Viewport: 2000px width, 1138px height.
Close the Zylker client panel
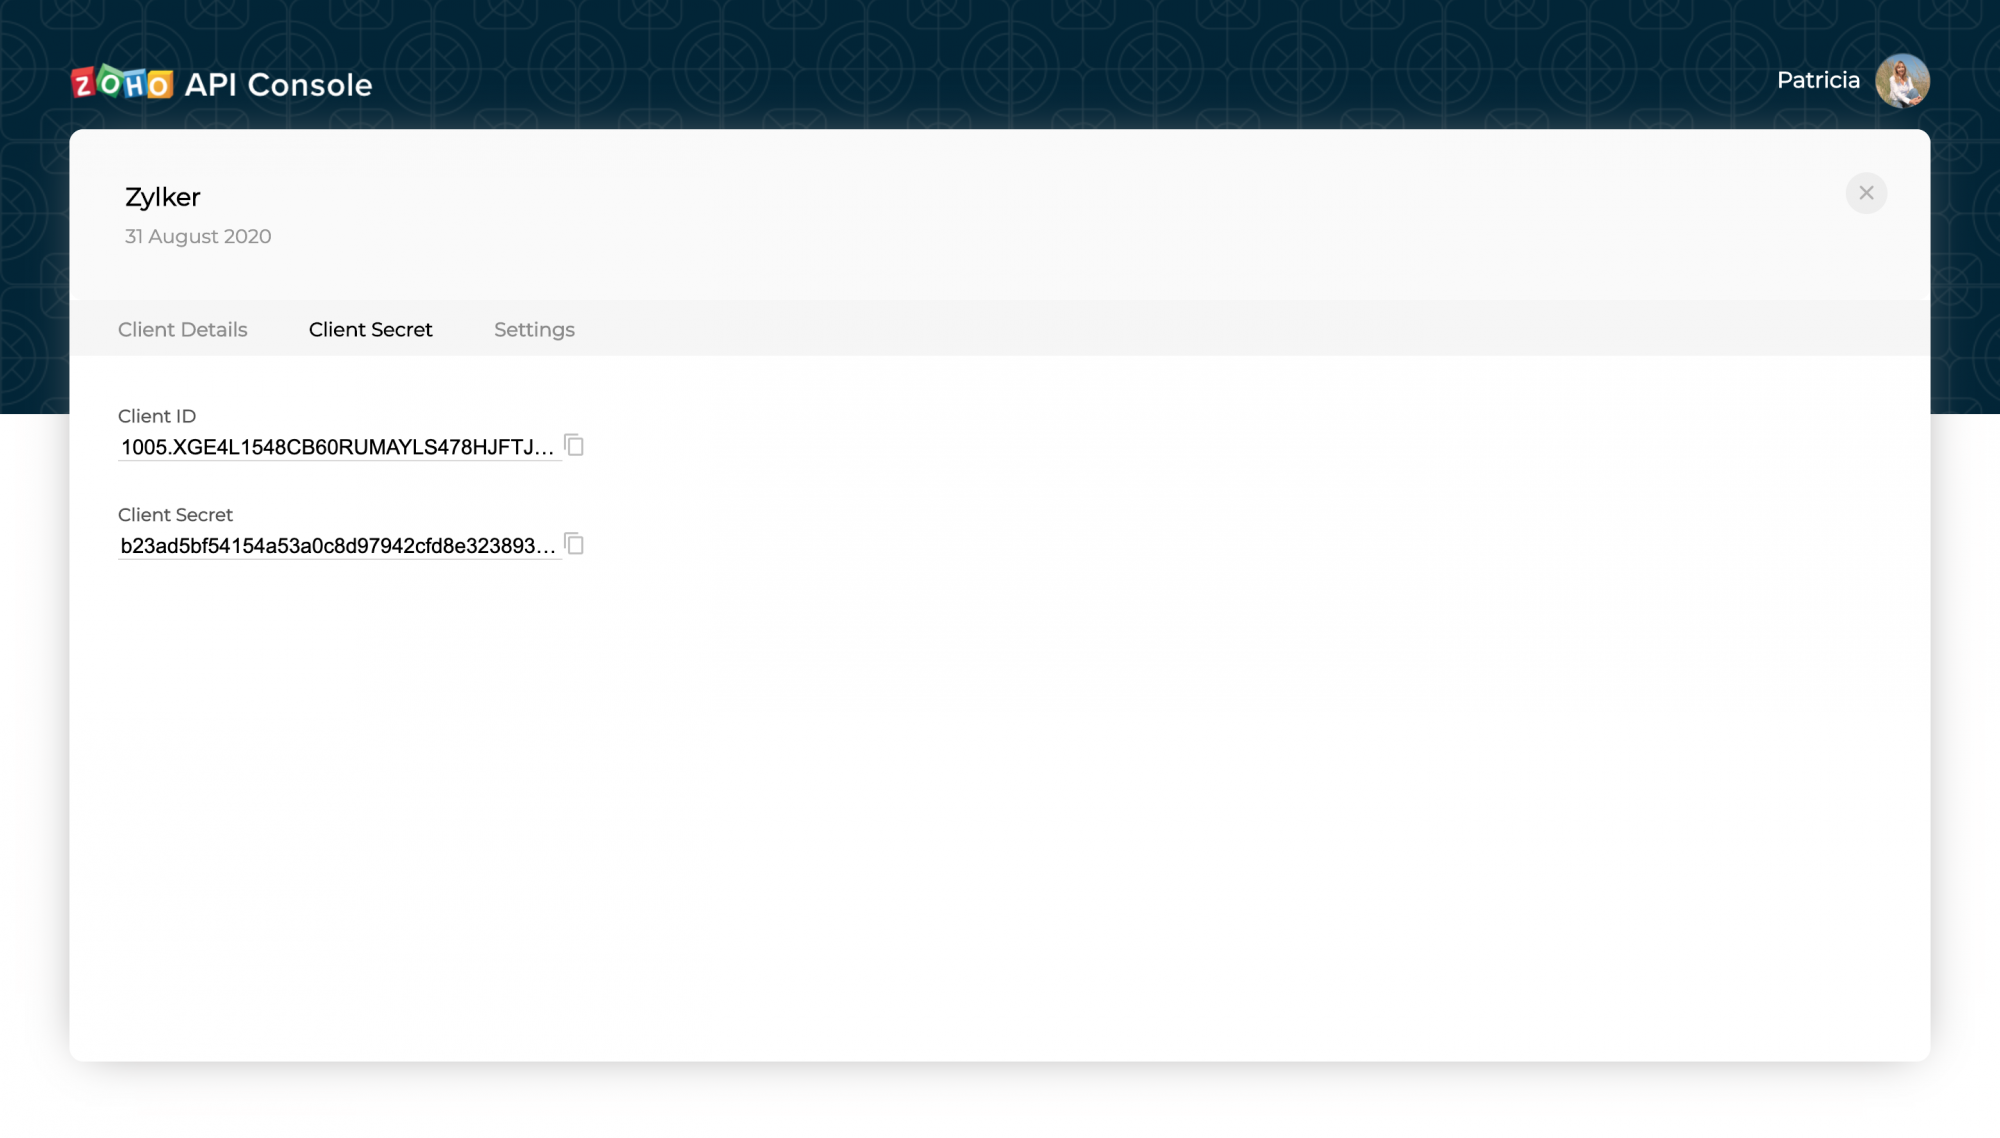pyautogui.click(x=1865, y=193)
